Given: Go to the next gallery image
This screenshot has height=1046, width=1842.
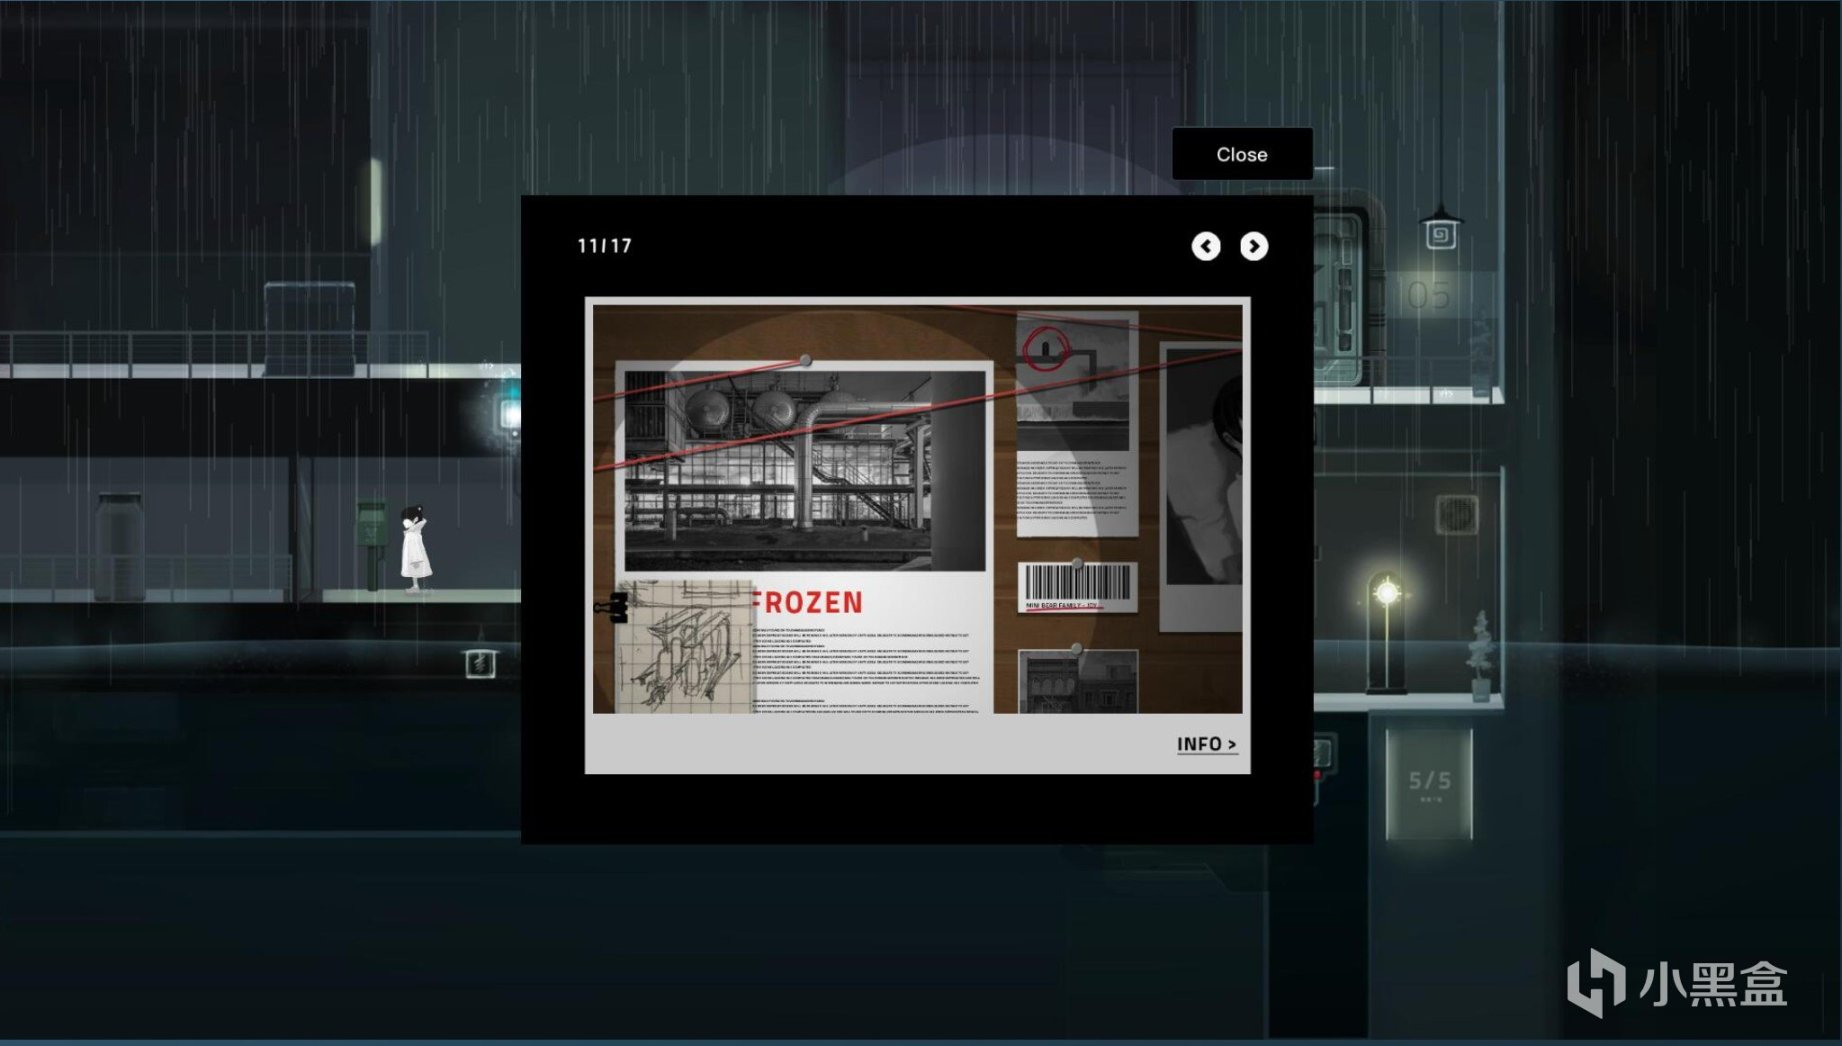Looking at the screenshot, I should [x=1254, y=246].
